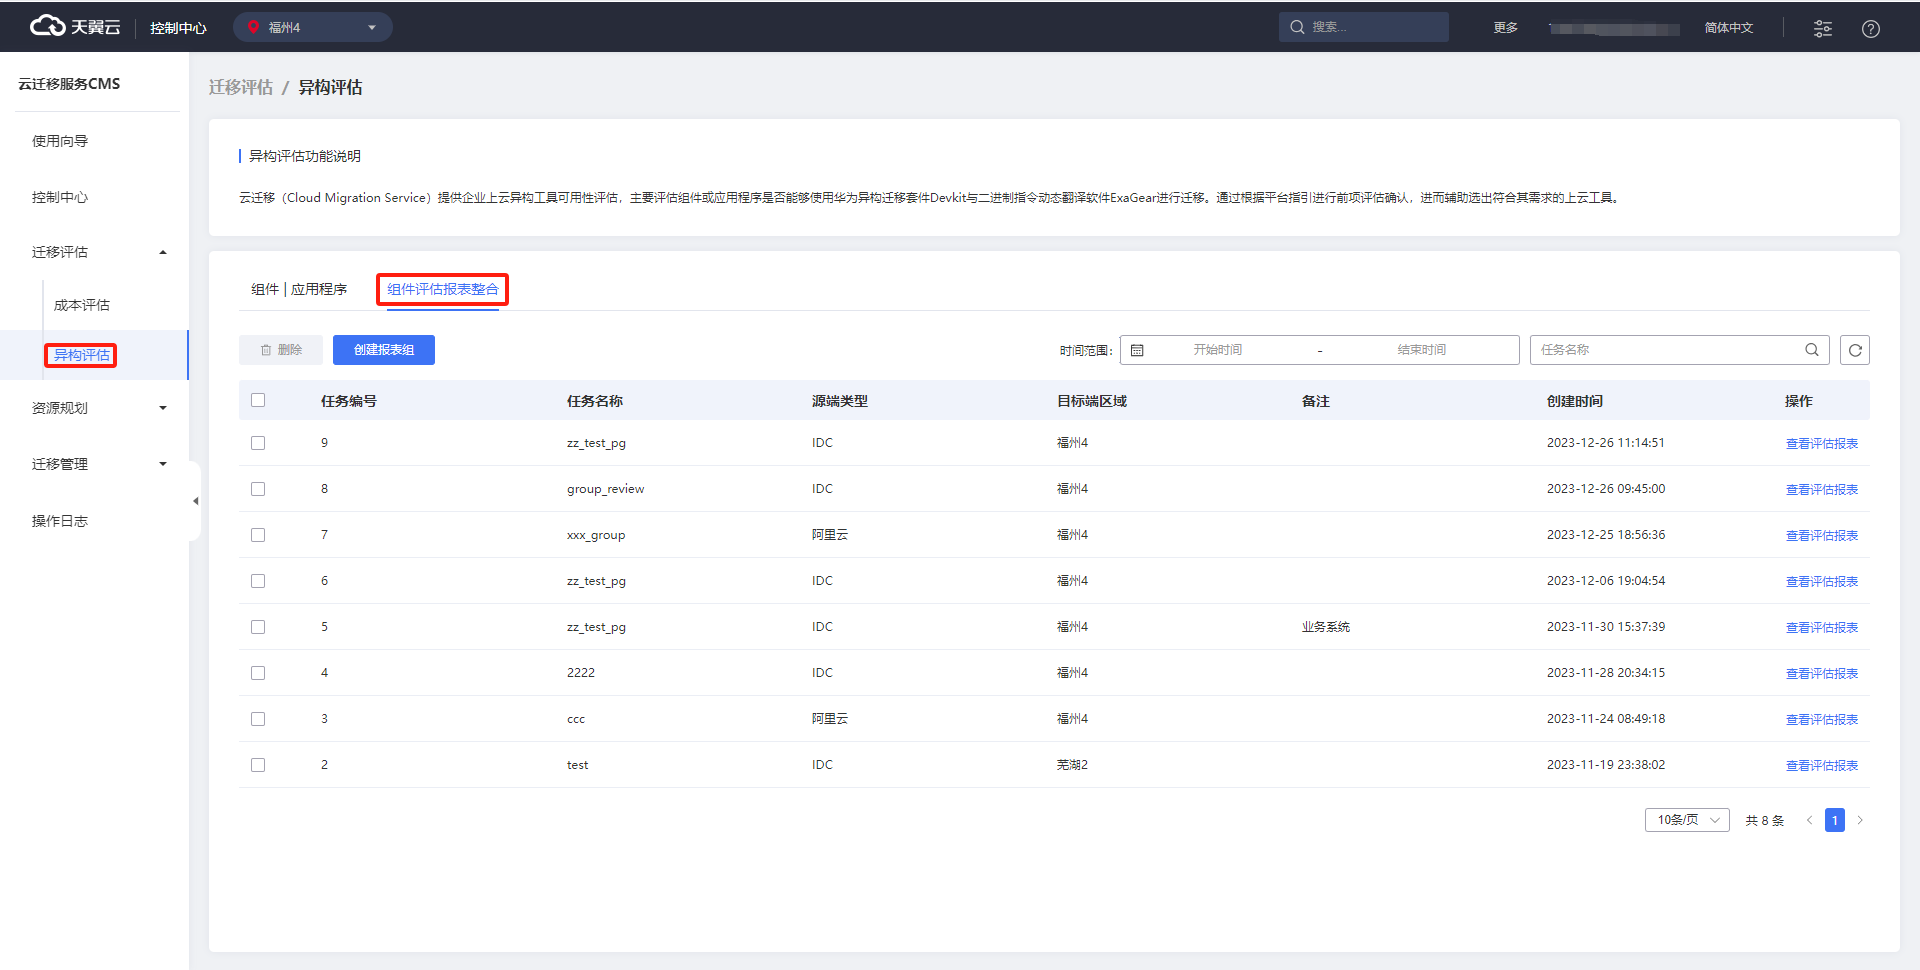Open the settings sliders icon in header
1920x970 pixels.
coord(1823,28)
